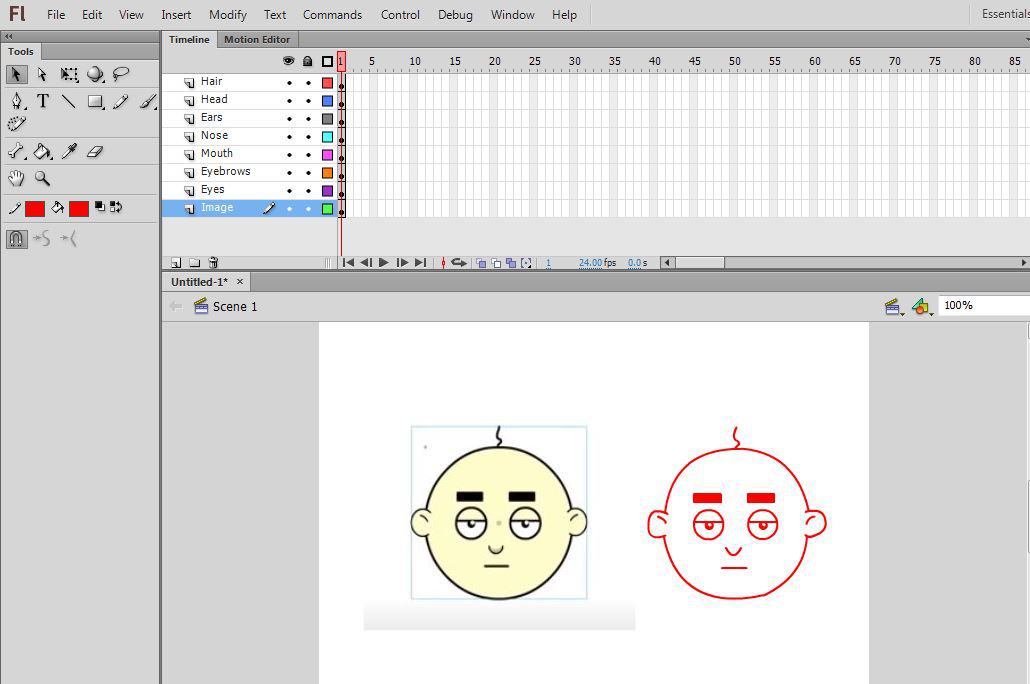Open the stage zoom percentage dropdown
Viewport: 1030px width, 684px height.
(983, 306)
